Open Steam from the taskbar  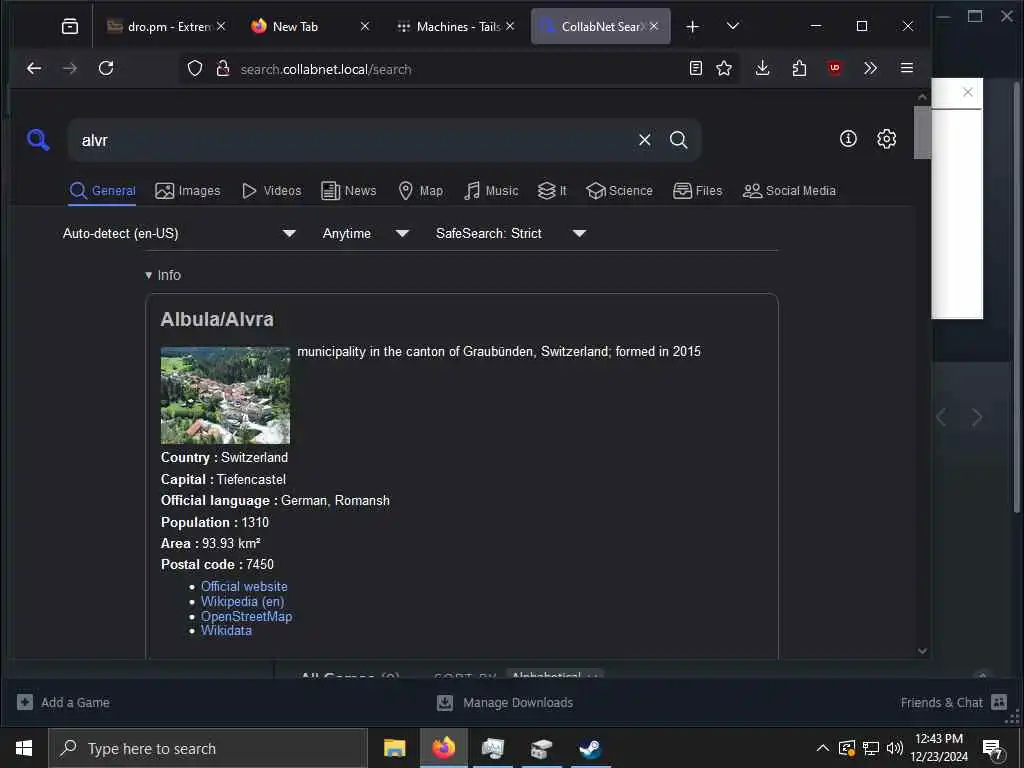[590, 748]
